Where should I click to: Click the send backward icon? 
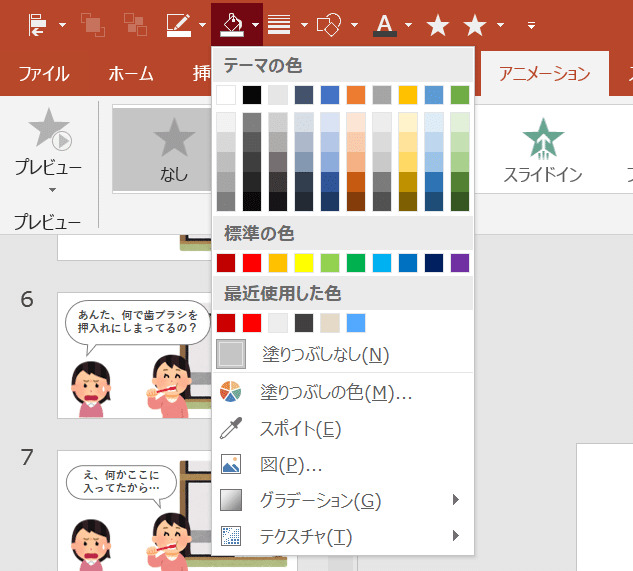pos(135,25)
